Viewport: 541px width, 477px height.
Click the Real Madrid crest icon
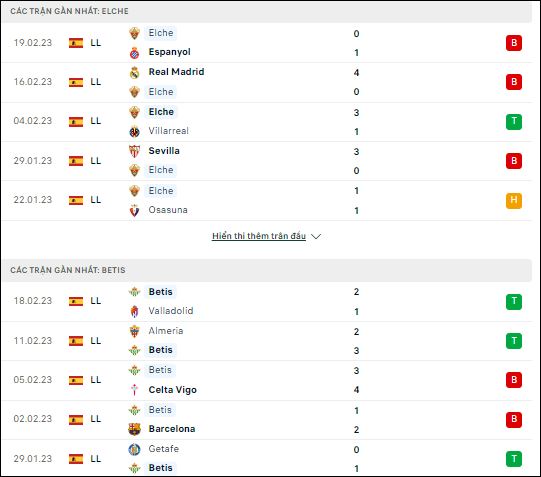coord(134,72)
